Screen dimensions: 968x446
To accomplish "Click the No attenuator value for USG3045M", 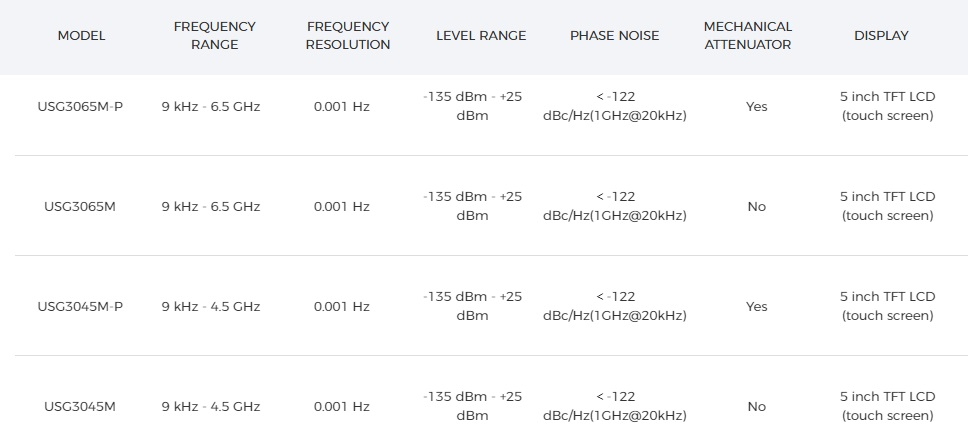I will [x=756, y=406].
